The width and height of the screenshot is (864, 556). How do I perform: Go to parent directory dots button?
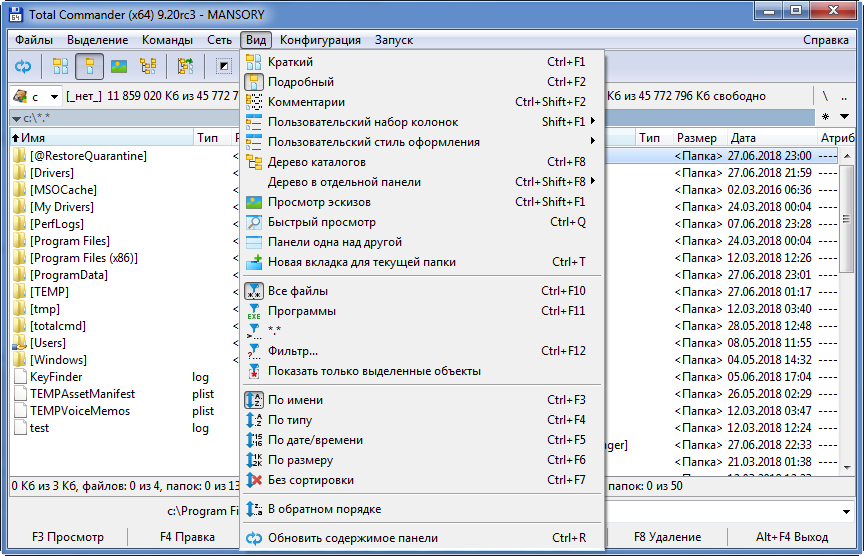[x=844, y=96]
